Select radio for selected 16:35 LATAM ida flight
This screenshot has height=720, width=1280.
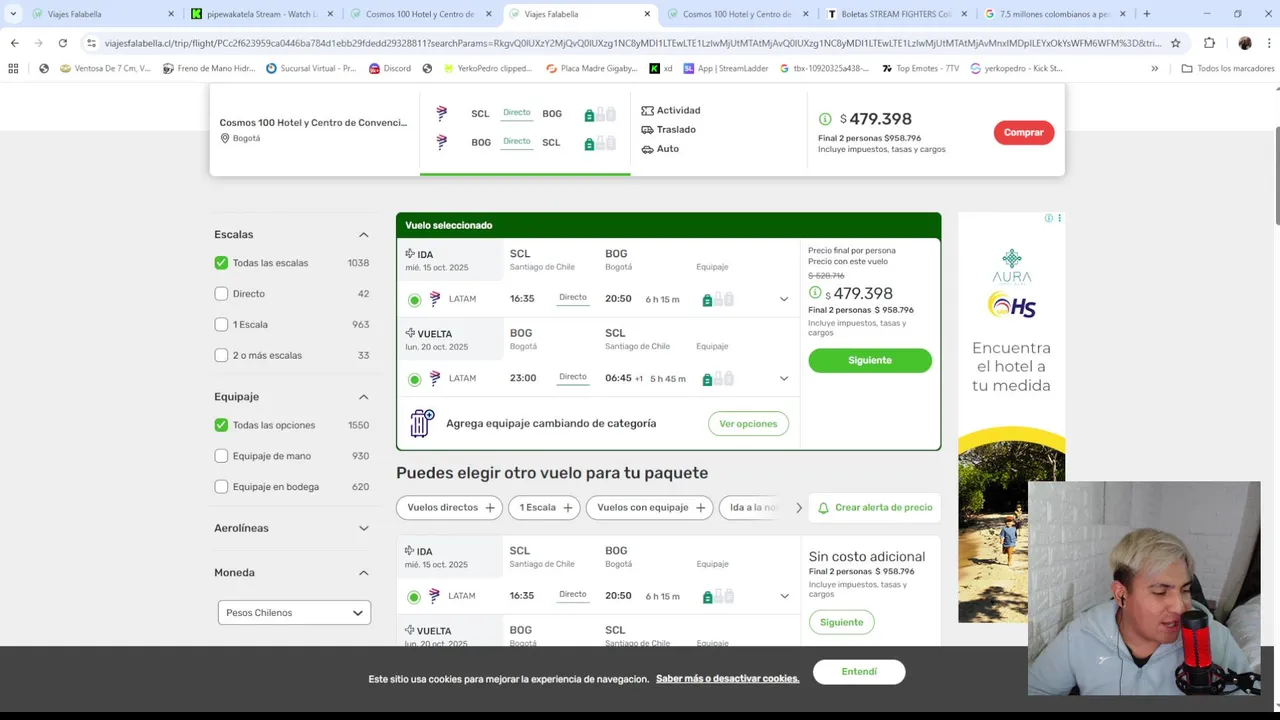pyautogui.click(x=414, y=300)
